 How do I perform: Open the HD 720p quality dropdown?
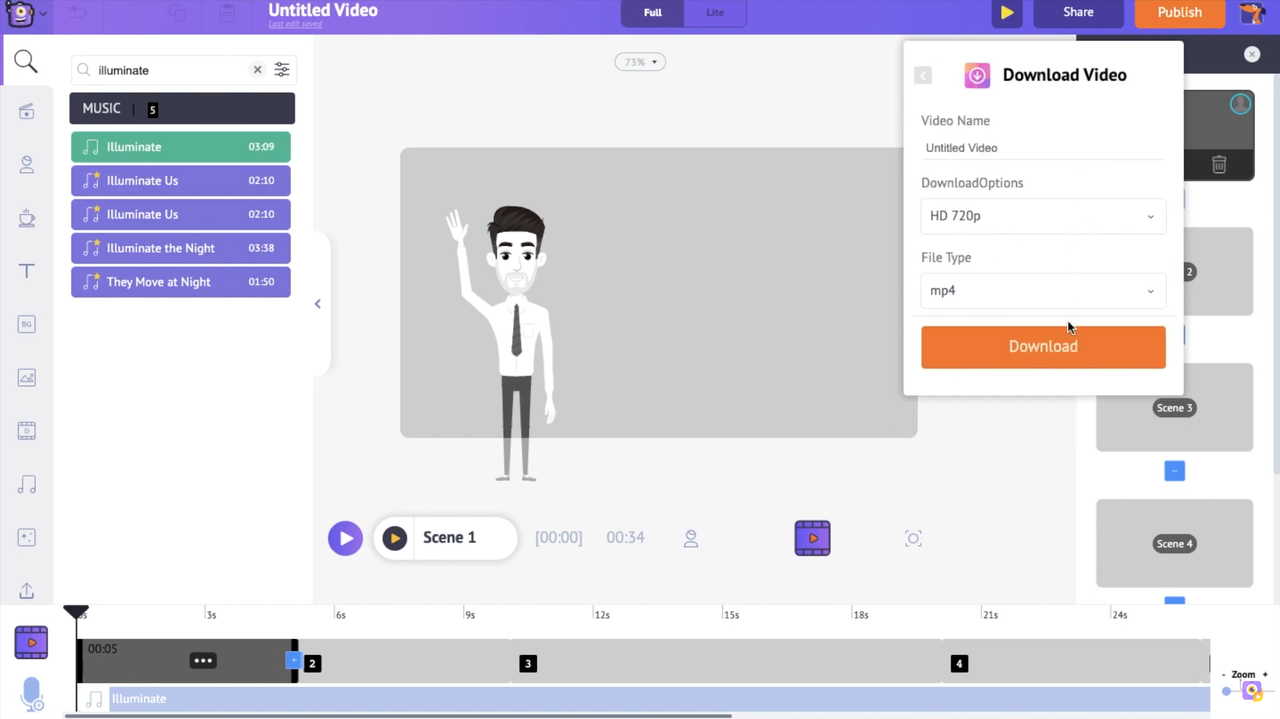(x=1043, y=216)
